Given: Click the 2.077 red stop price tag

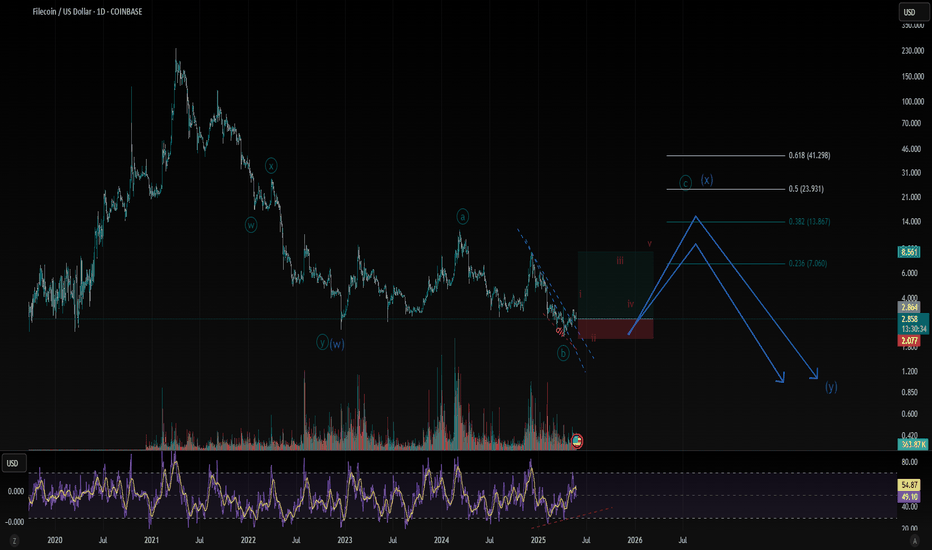Looking at the screenshot, I should click(909, 341).
